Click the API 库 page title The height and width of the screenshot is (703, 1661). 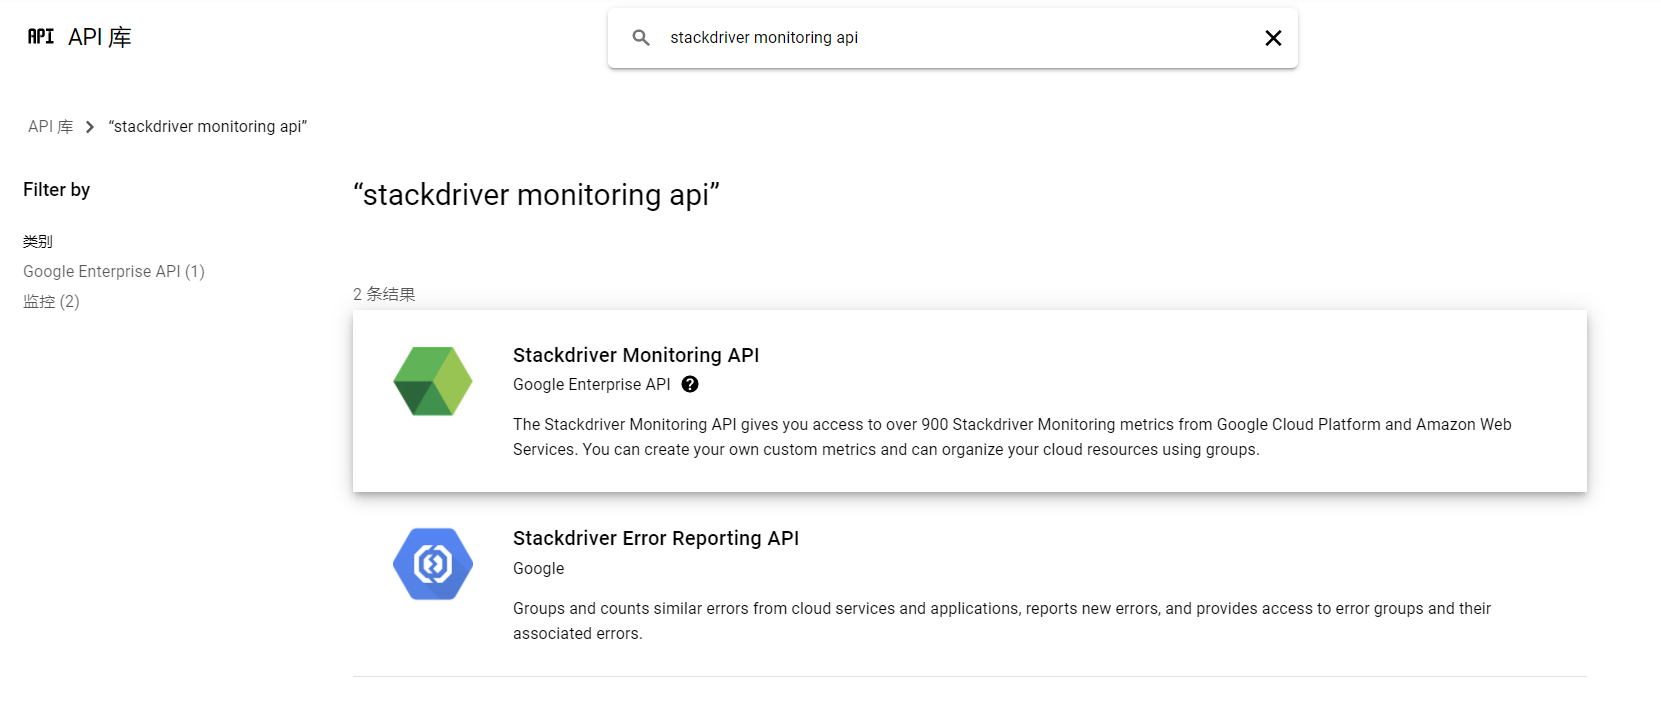click(x=100, y=38)
